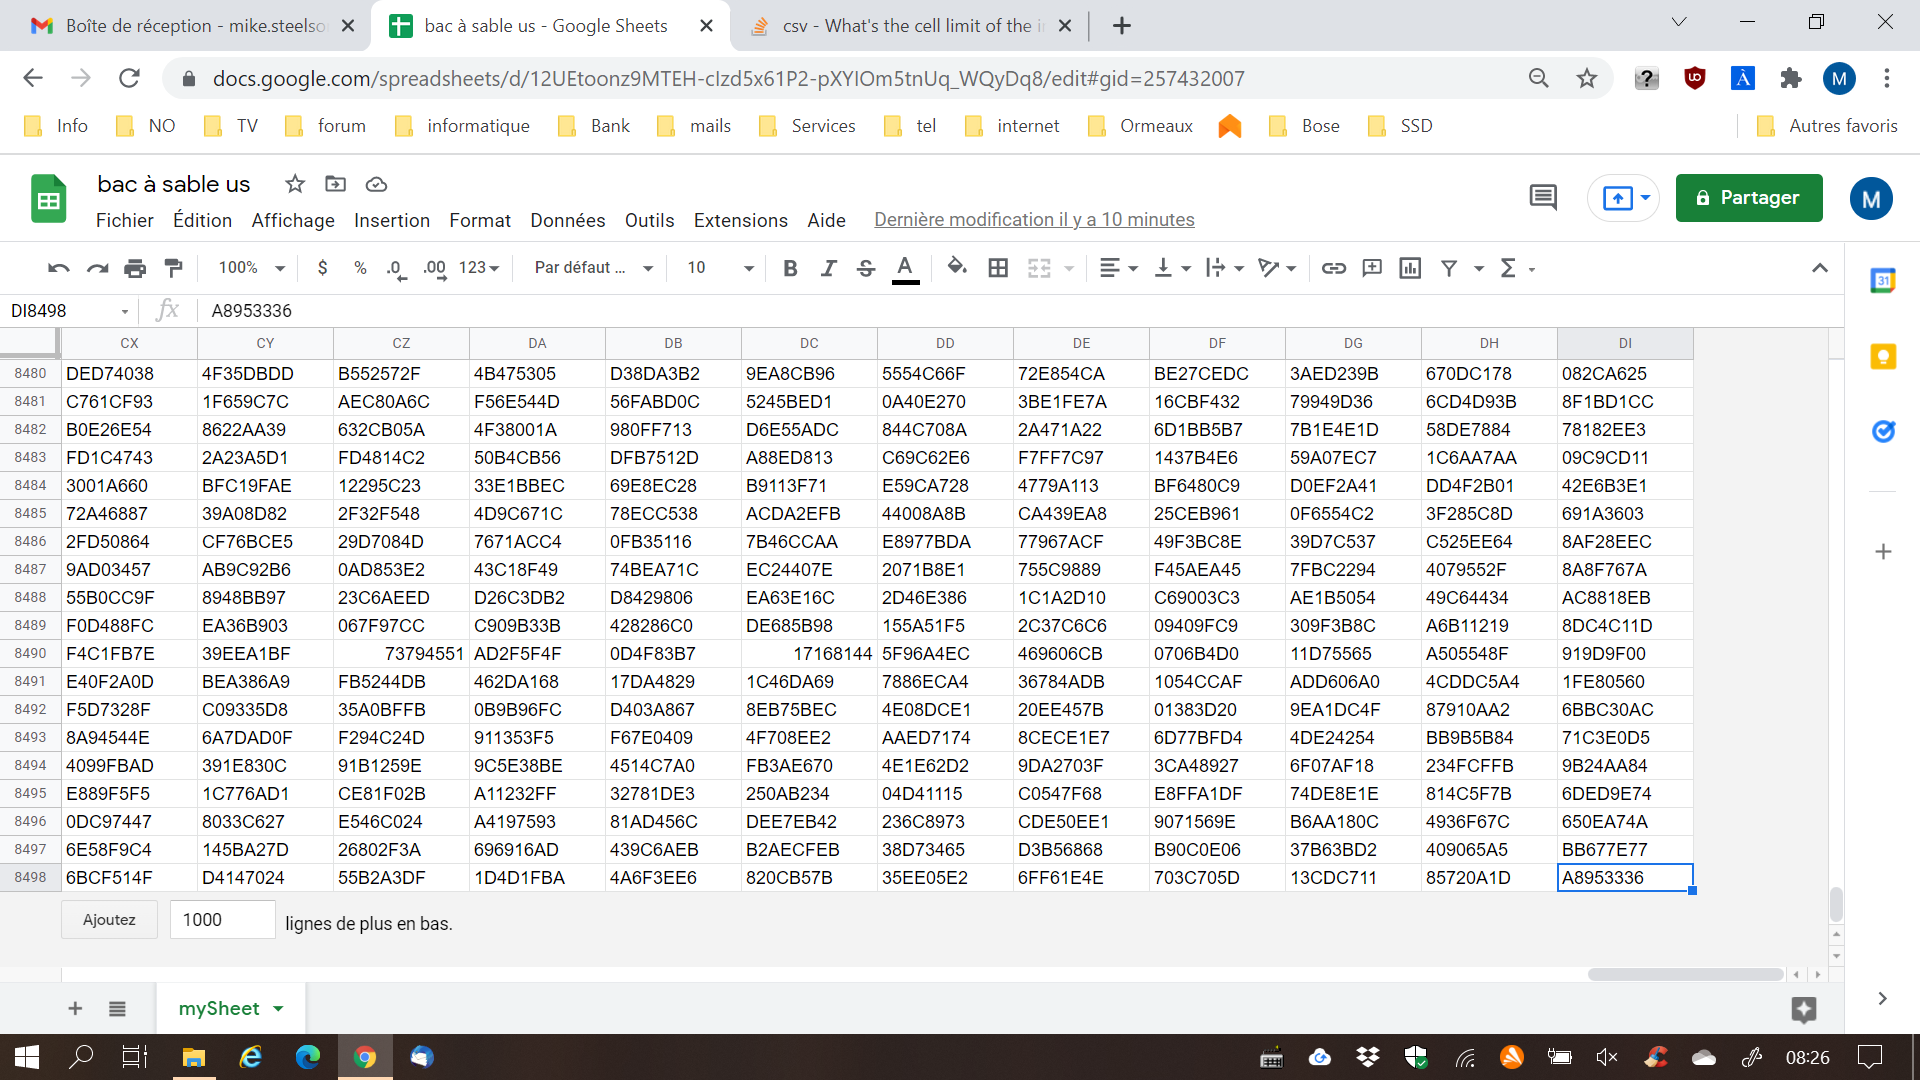The width and height of the screenshot is (1920, 1080).
Task: Open Google Tasks side panel
Action: tap(1883, 431)
